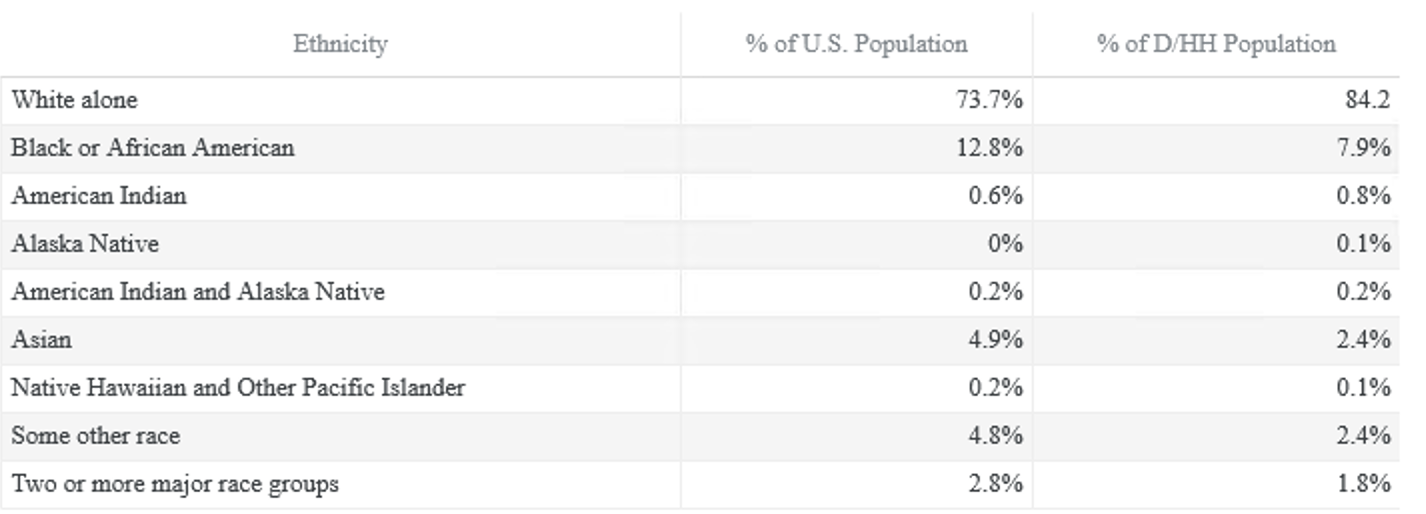1426x514 pixels.
Task: Click the Ethnicity column header
Action: tap(340, 44)
